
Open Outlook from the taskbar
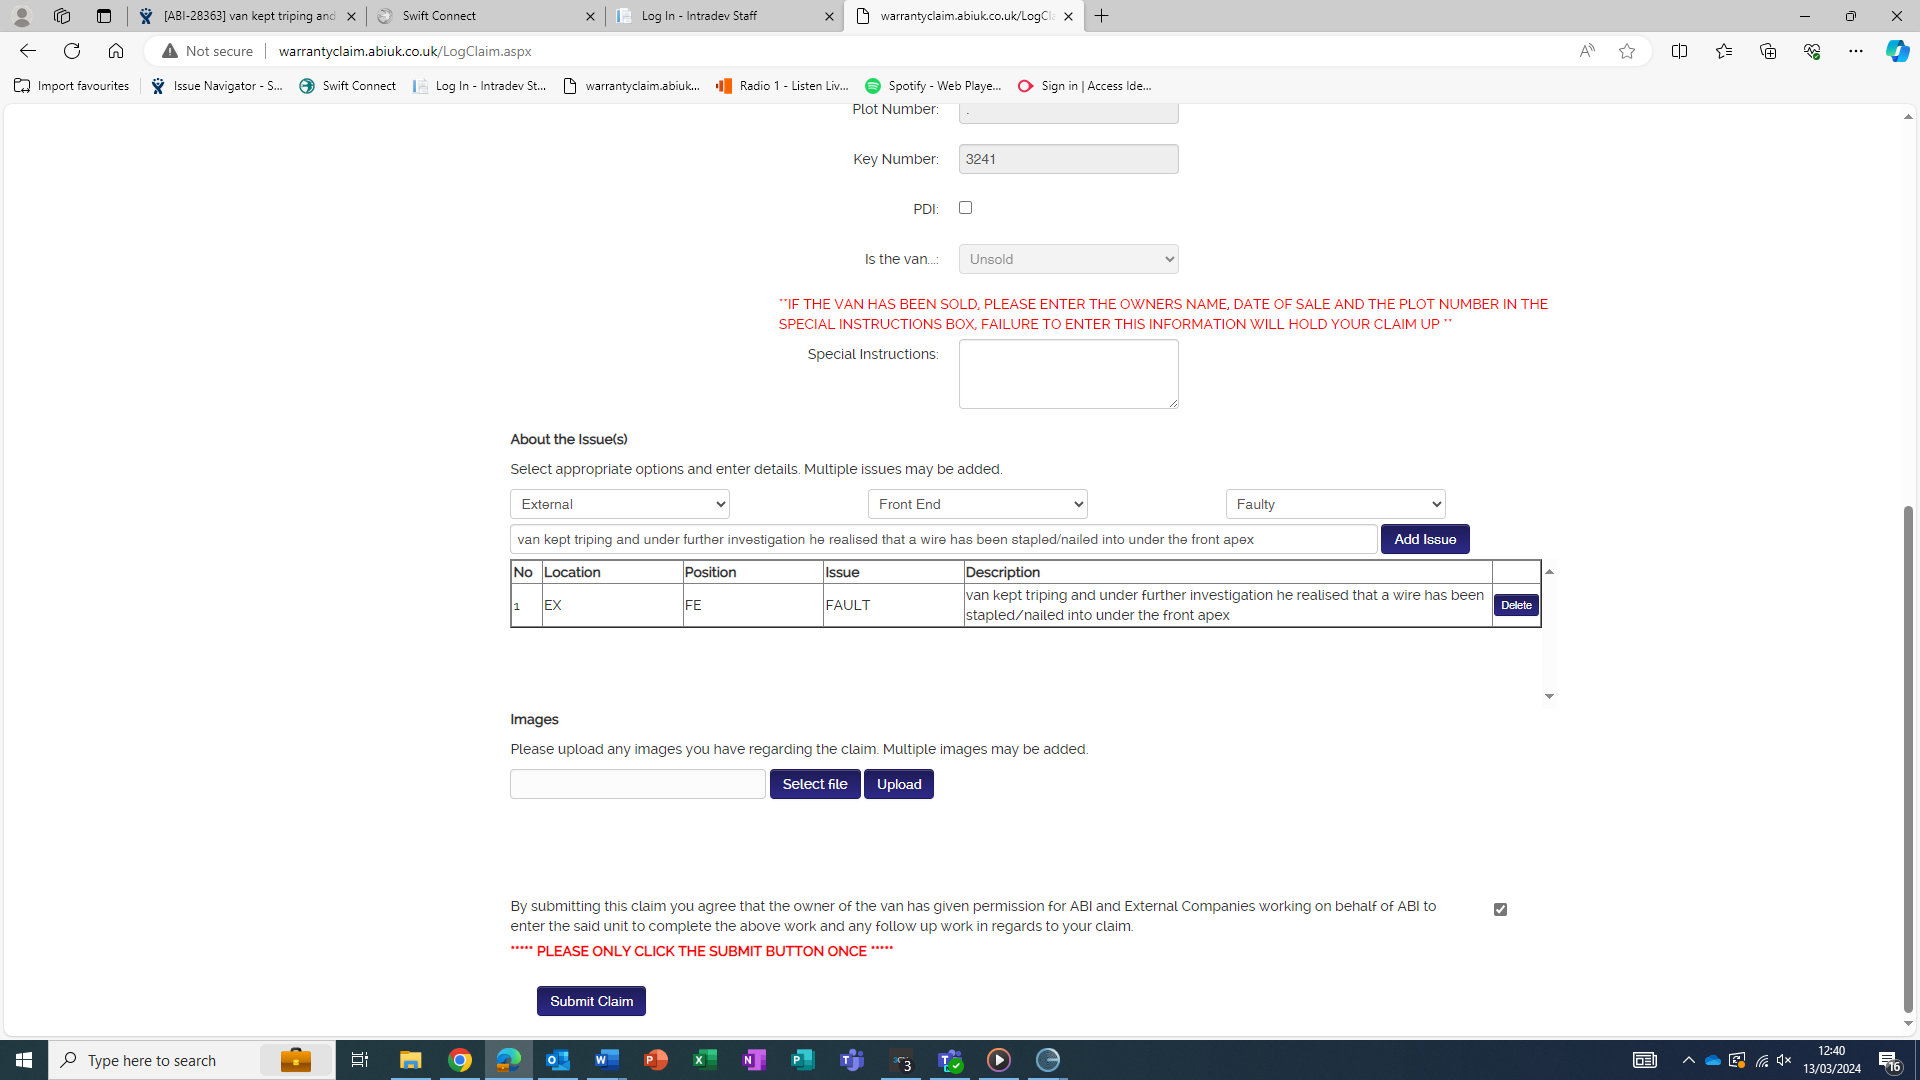click(x=558, y=1060)
